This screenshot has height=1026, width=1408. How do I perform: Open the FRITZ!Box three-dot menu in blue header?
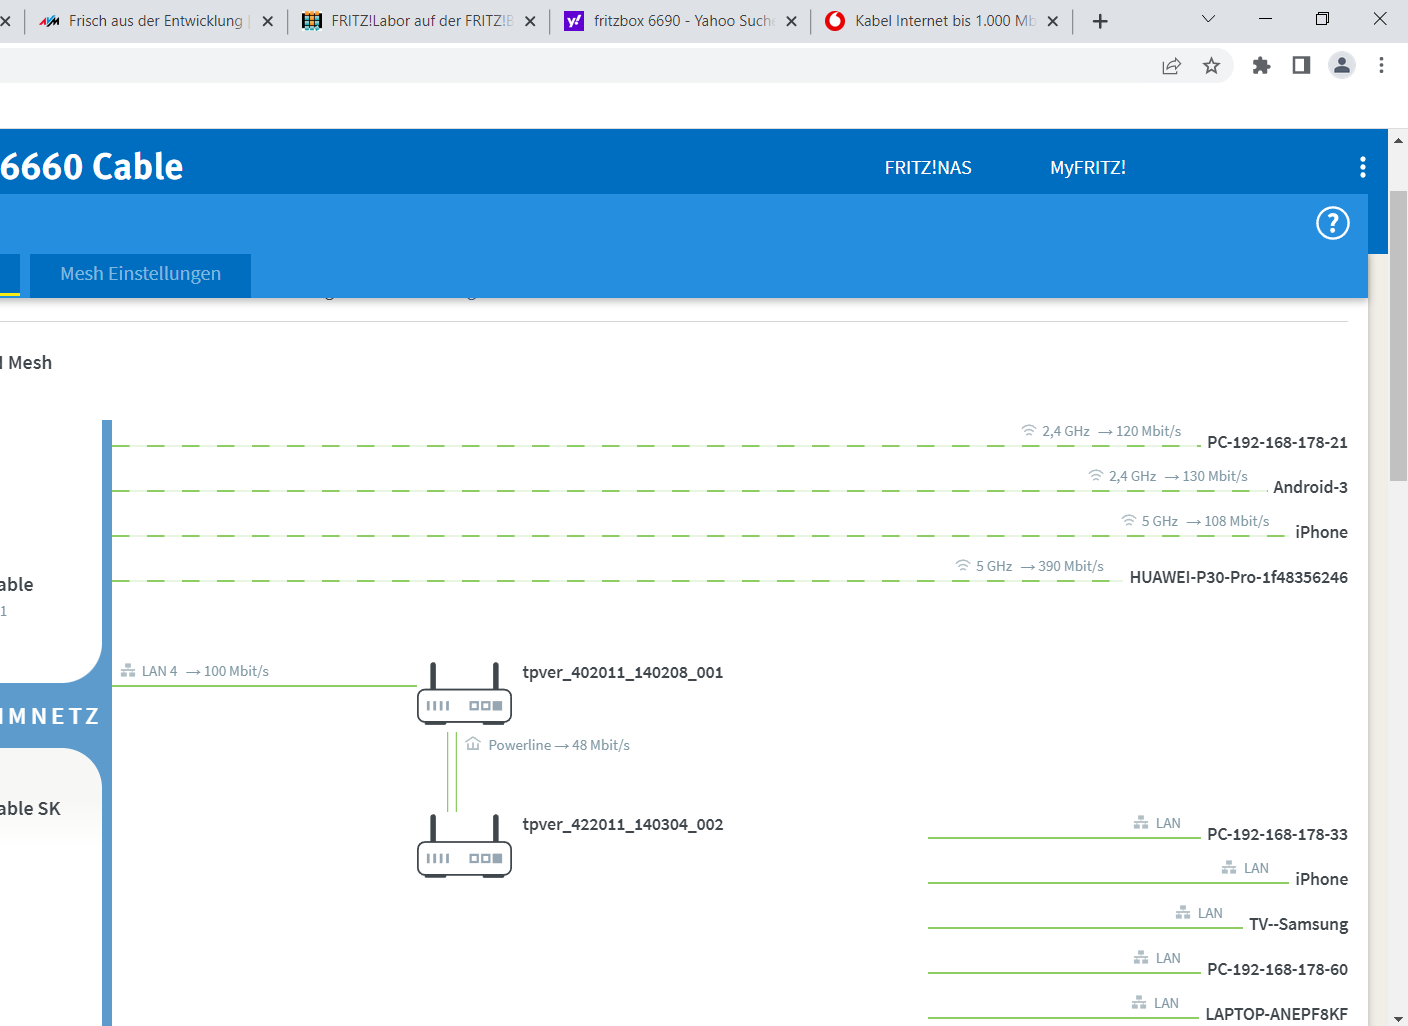(1362, 167)
